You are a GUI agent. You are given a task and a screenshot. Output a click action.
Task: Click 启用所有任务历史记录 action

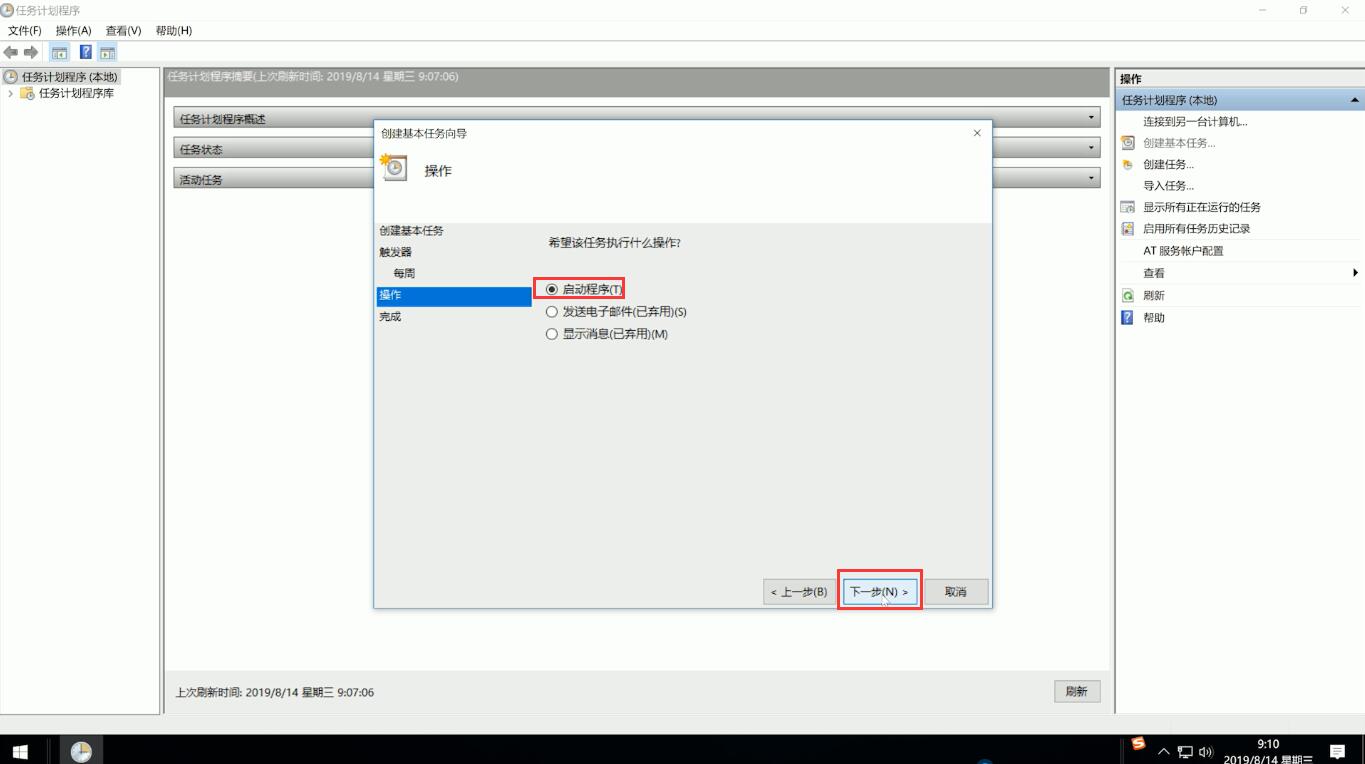[1196, 229]
